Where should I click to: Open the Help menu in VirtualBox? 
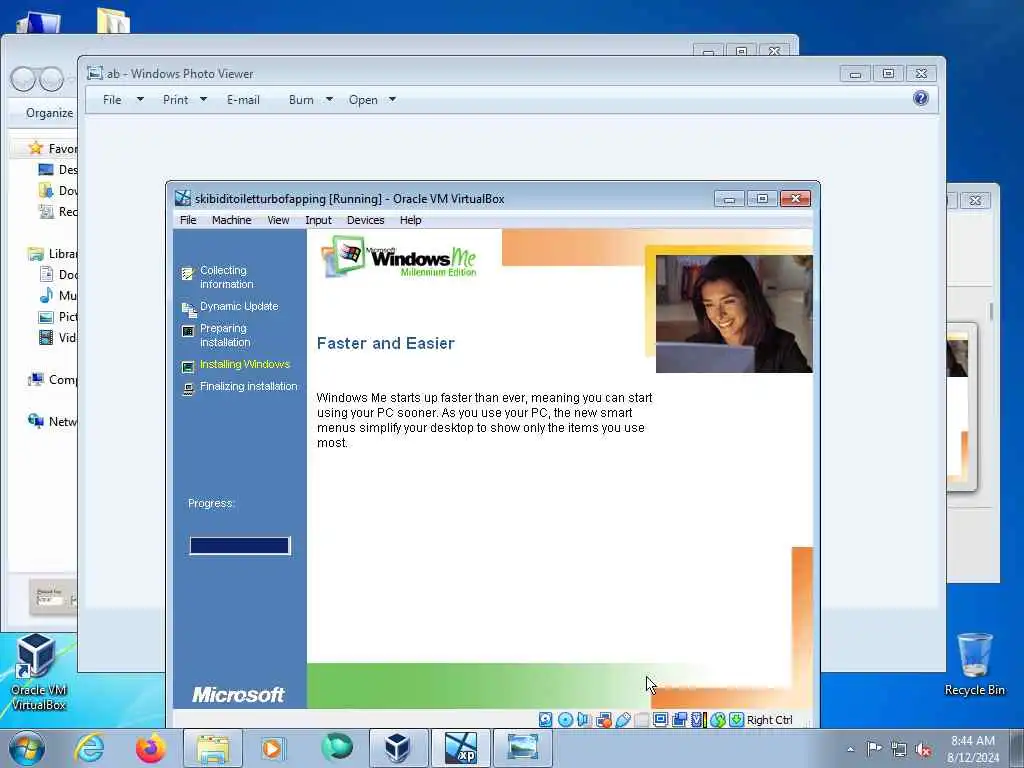(x=410, y=220)
